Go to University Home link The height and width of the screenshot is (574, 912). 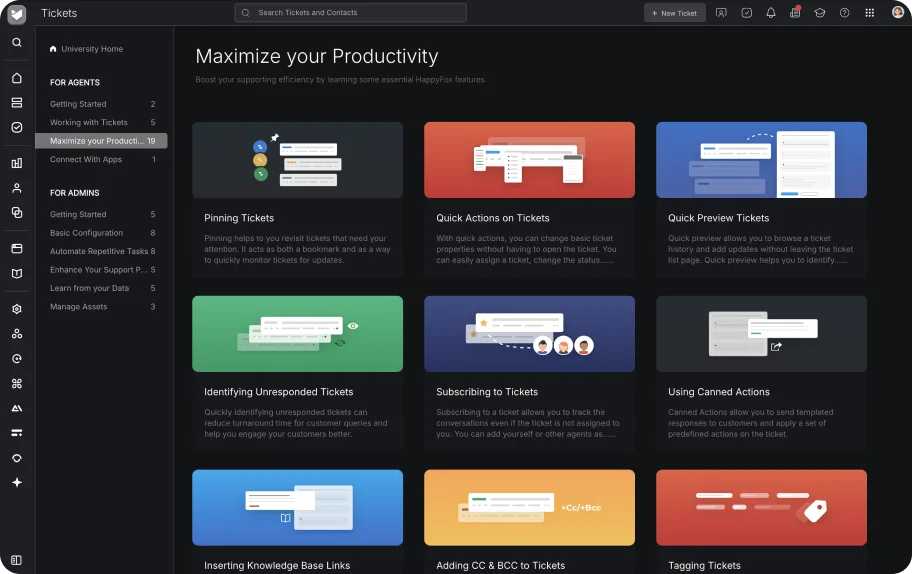[87, 49]
